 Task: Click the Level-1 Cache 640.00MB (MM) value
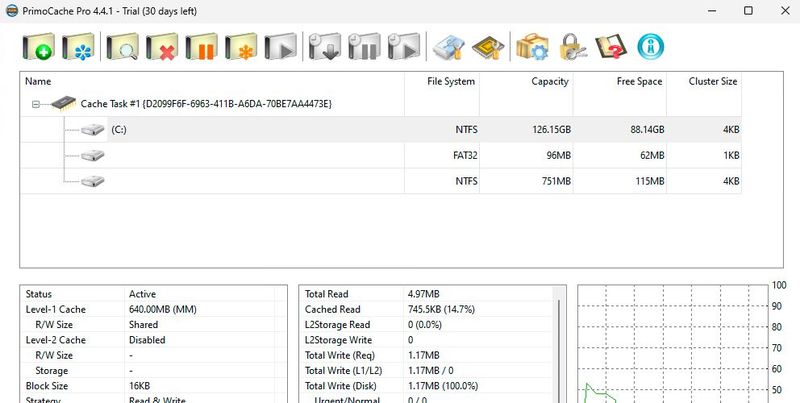click(162, 309)
